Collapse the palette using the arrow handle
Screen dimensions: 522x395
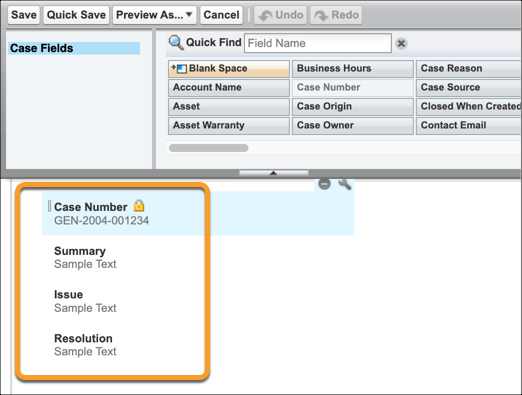click(x=274, y=173)
